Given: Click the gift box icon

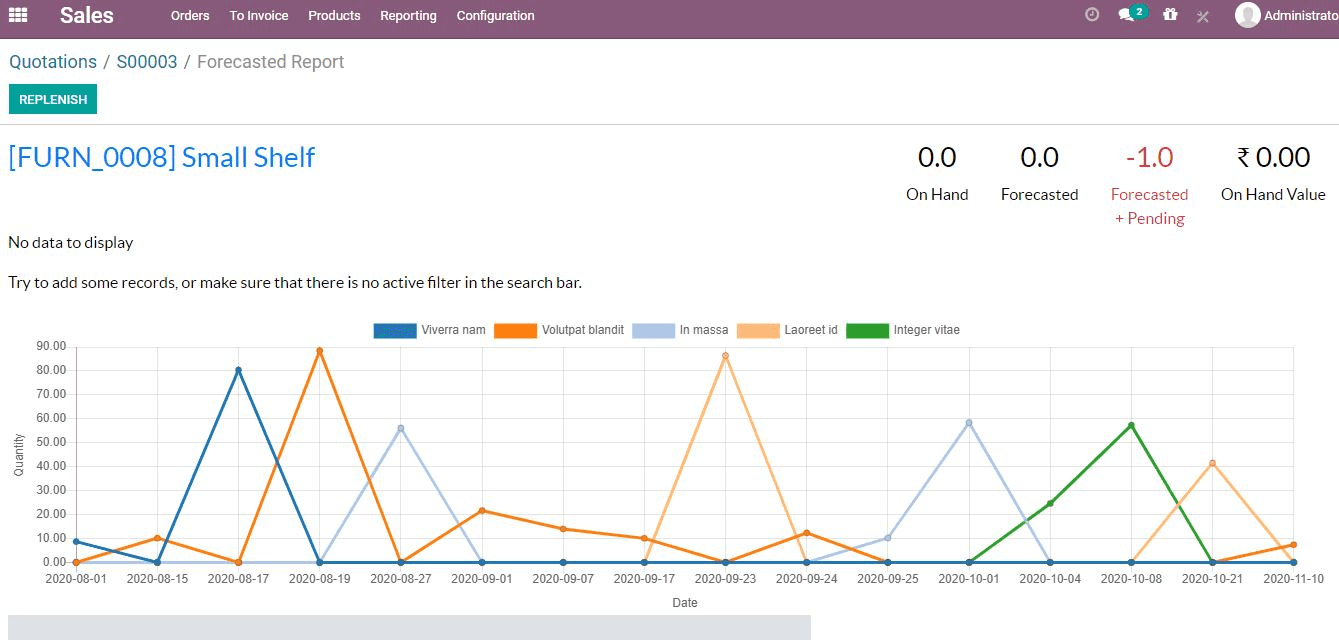Looking at the screenshot, I should pyautogui.click(x=1170, y=15).
